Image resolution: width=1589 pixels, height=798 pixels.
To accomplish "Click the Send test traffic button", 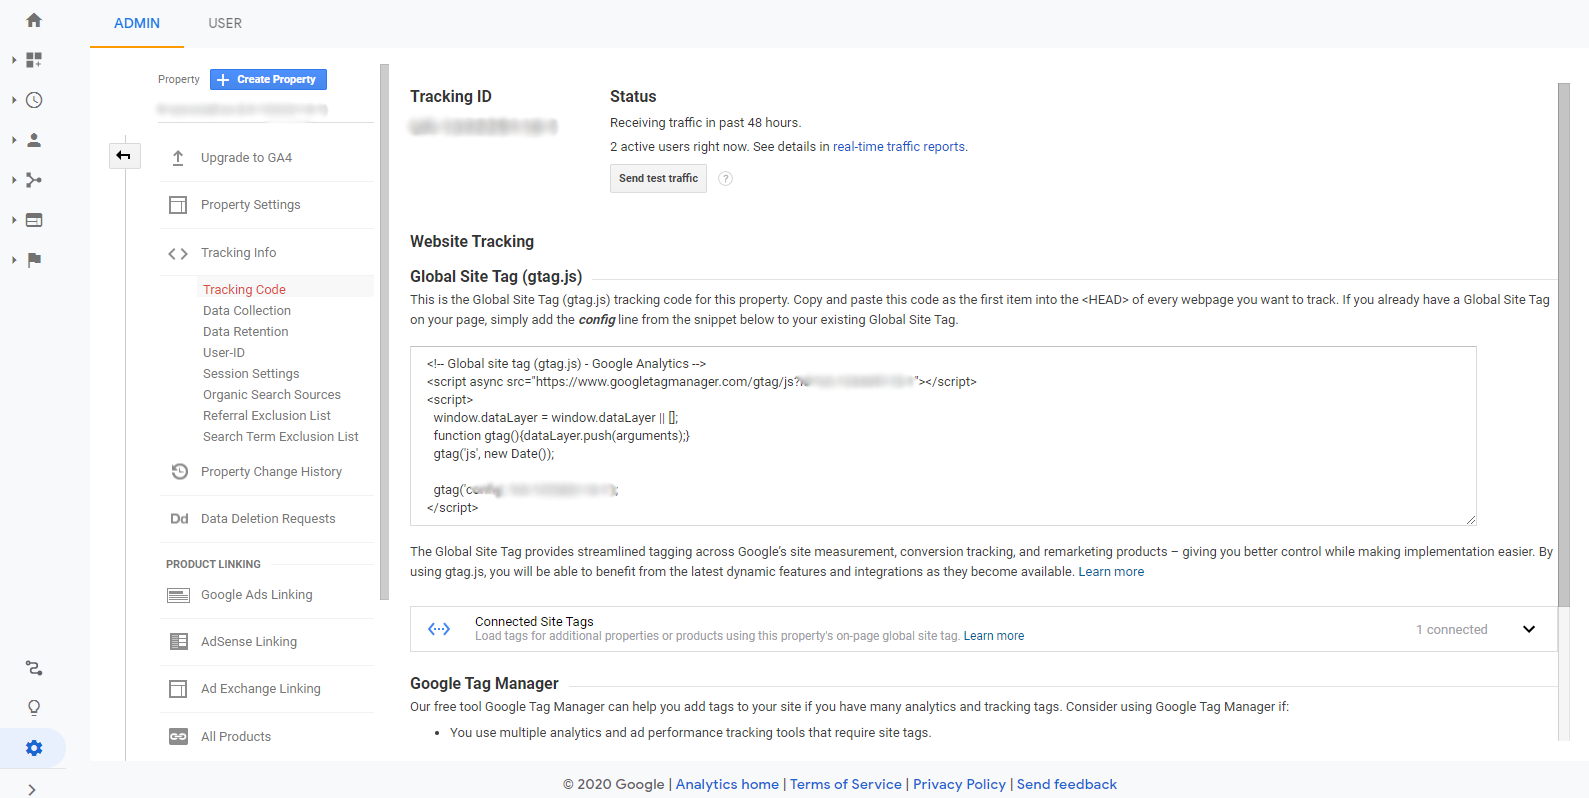I will coord(658,178).
